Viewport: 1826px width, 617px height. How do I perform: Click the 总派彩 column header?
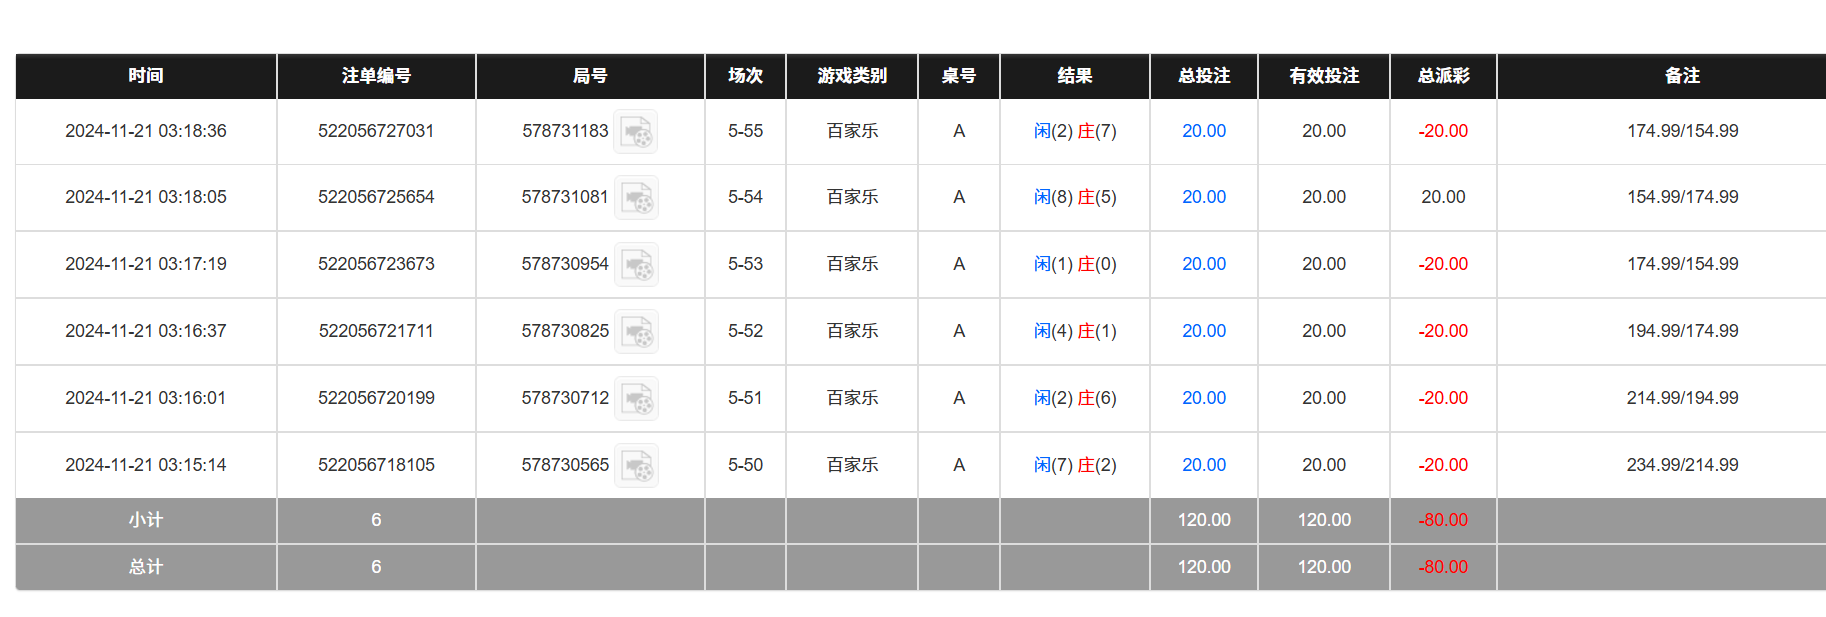pyautogui.click(x=1441, y=76)
